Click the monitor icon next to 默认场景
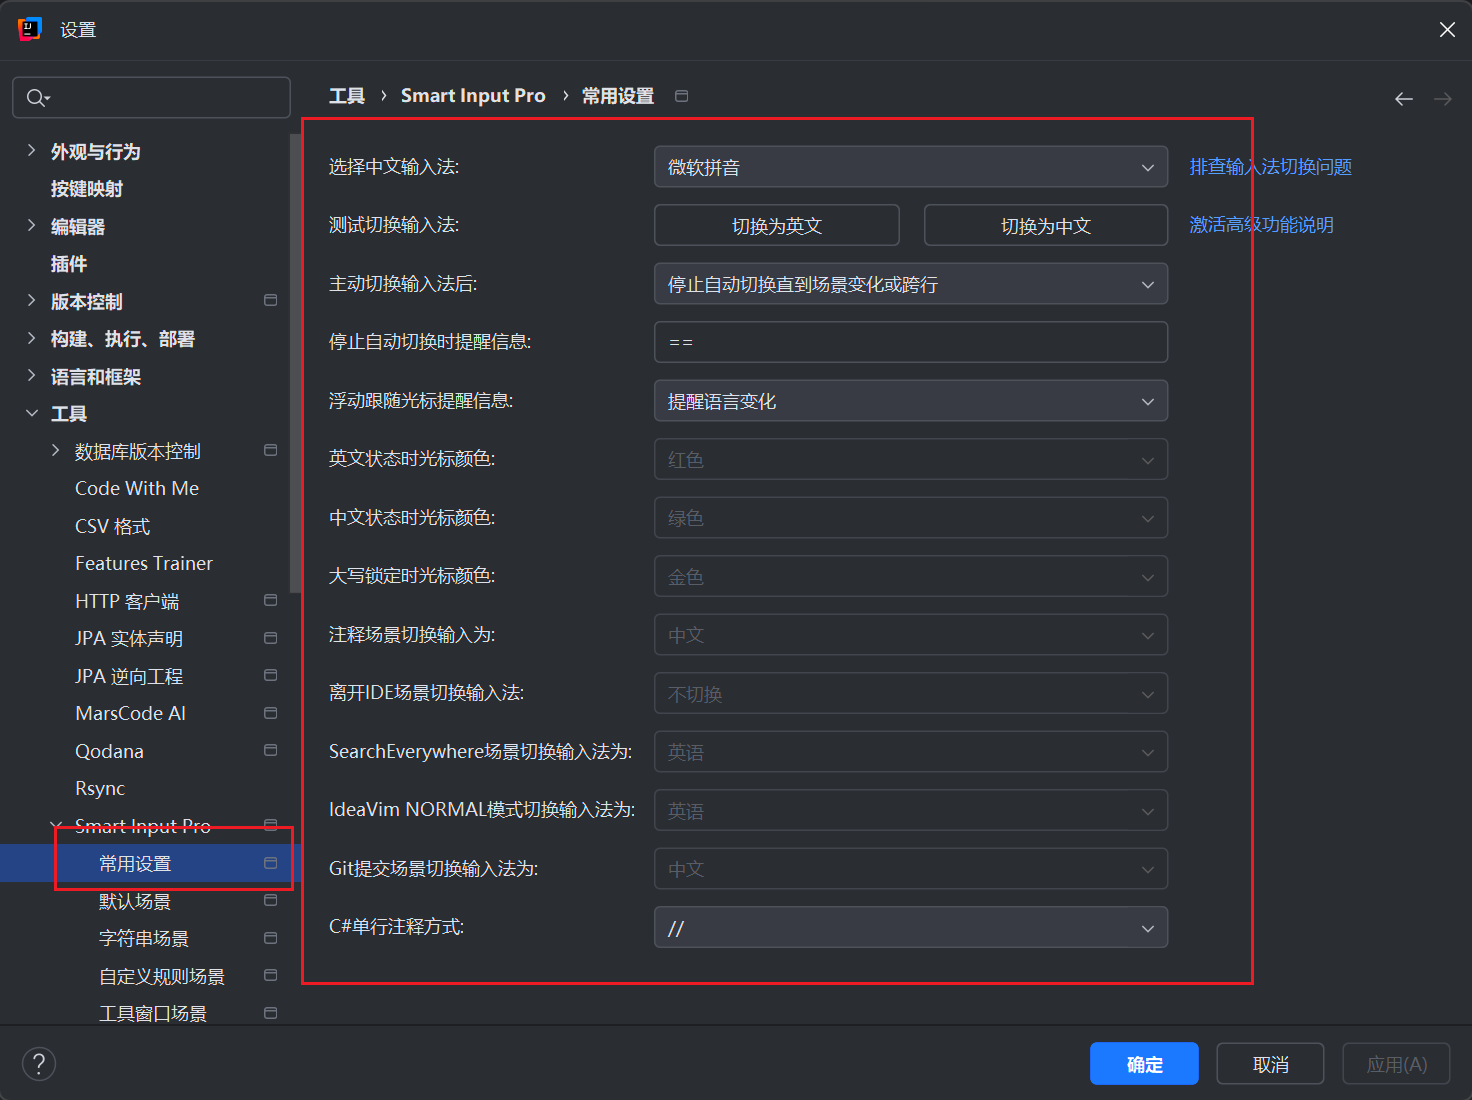The width and height of the screenshot is (1472, 1100). [x=269, y=900]
